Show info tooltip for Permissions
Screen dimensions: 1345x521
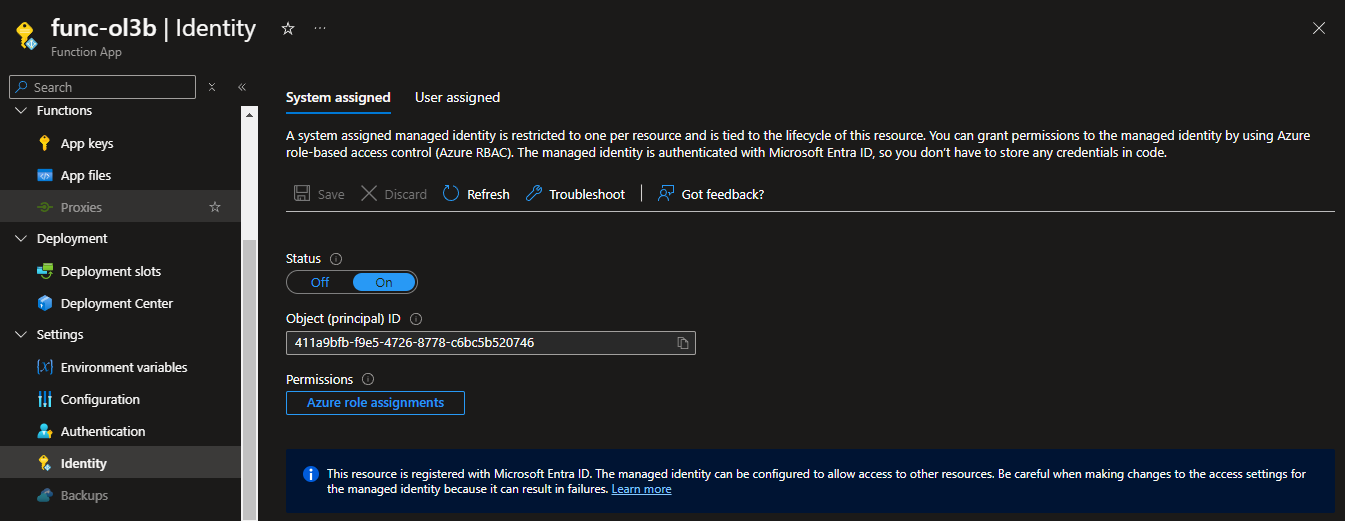[x=368, y=379]
